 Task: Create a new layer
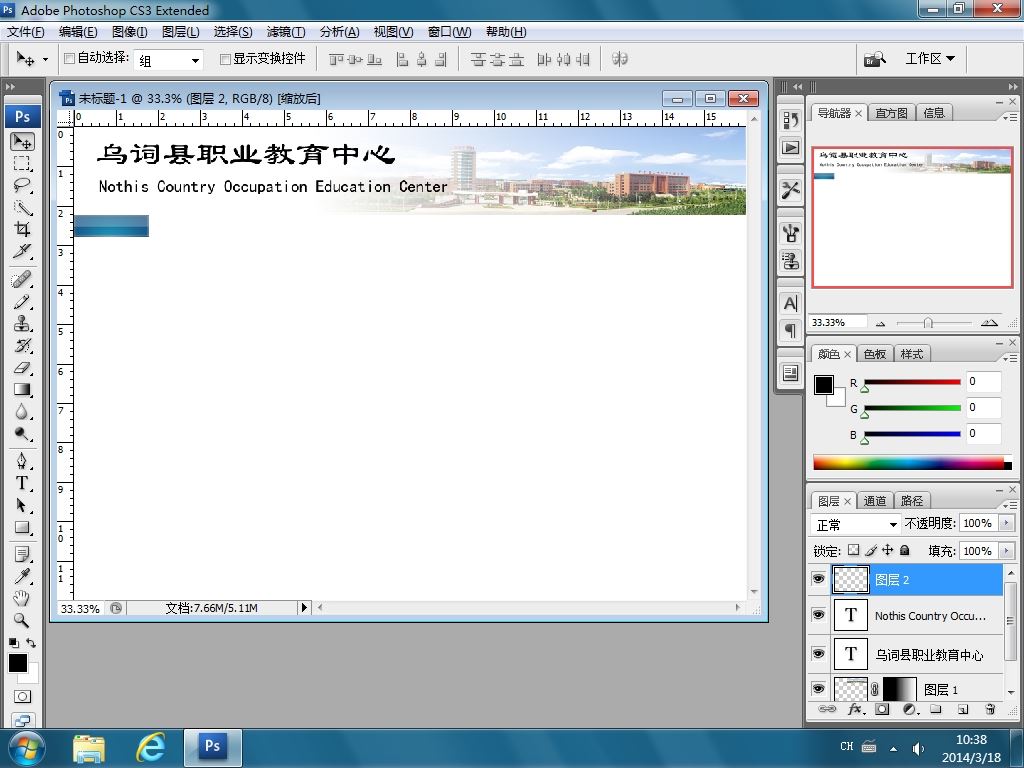point(963,709)
